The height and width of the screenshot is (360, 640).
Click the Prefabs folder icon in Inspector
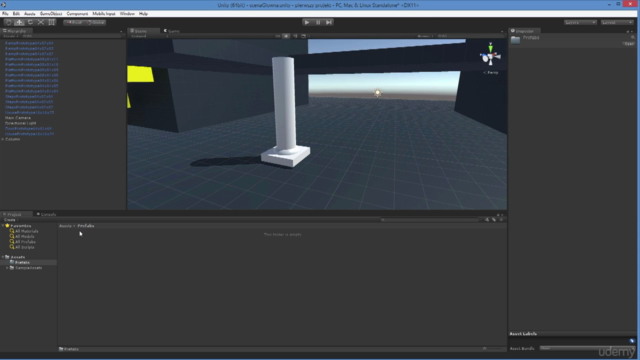pos(515,40)
